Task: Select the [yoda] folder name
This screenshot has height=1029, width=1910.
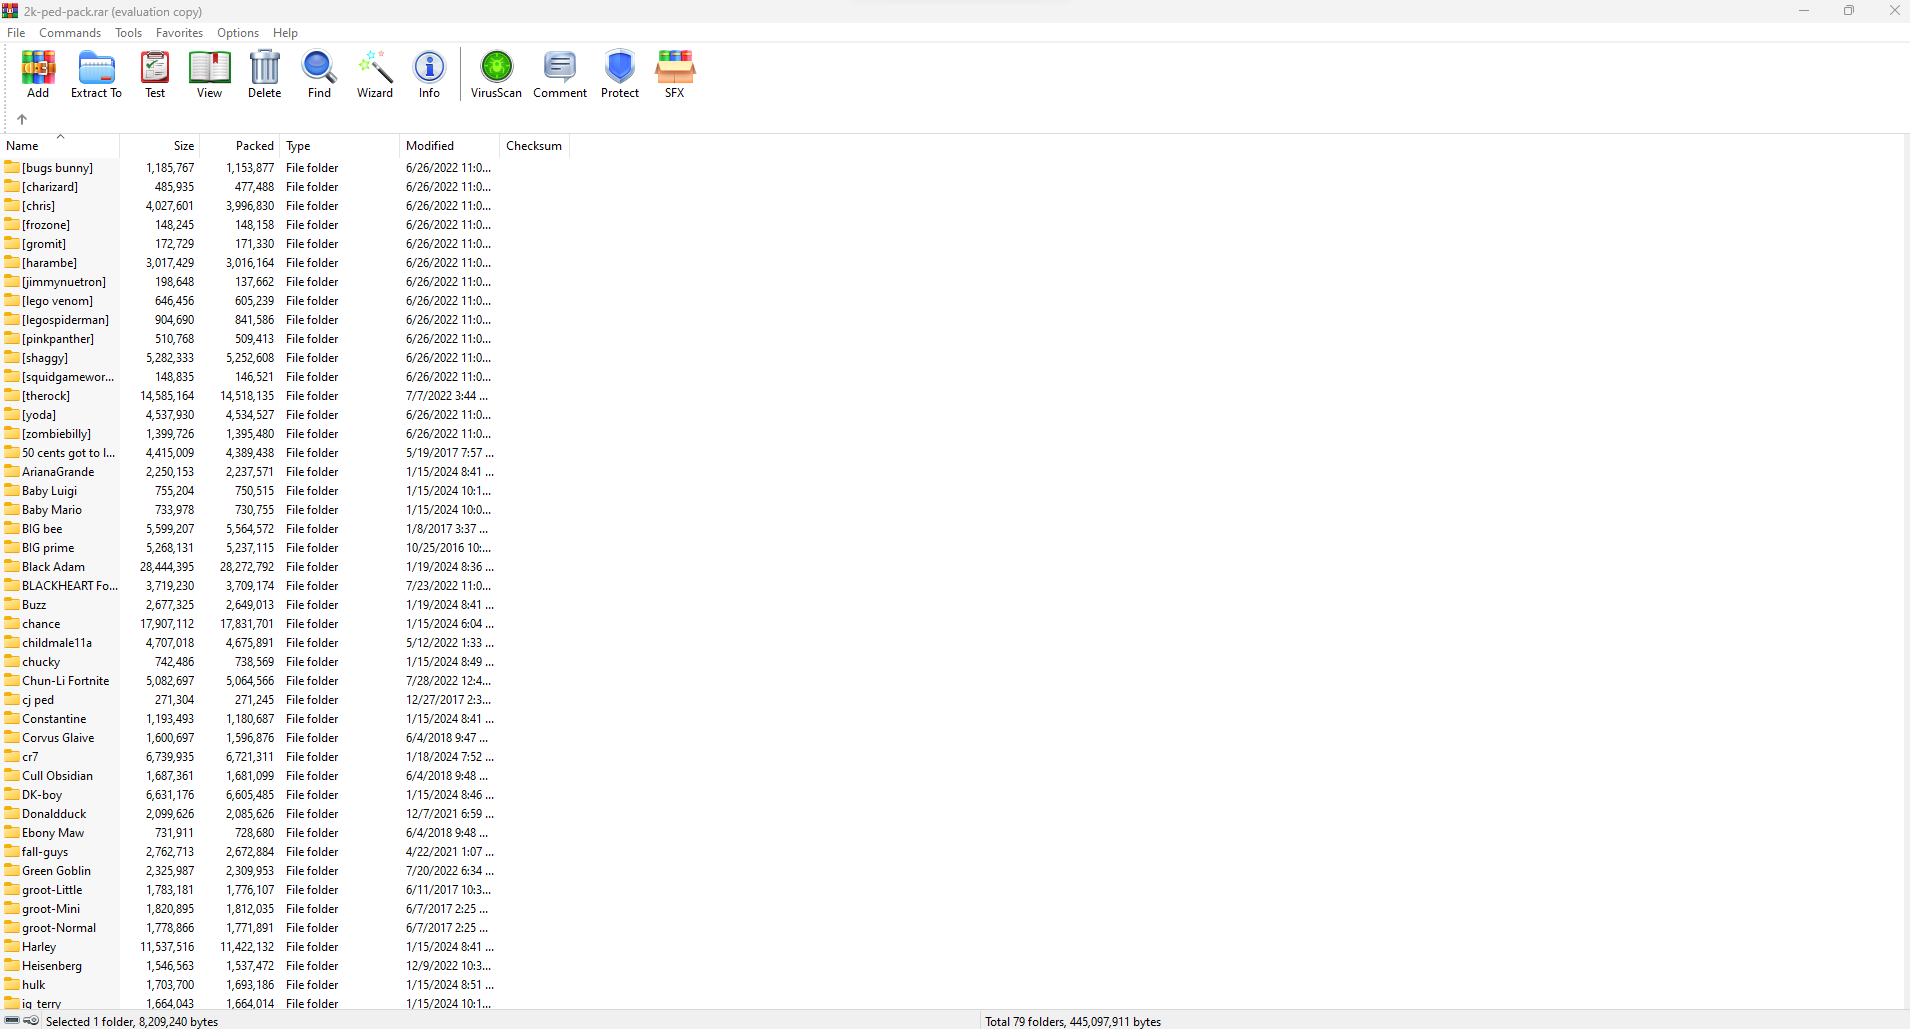Action: tap(39, 415)
